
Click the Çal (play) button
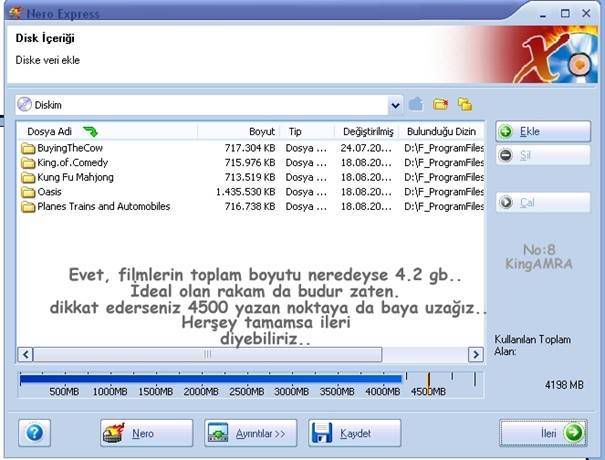[x=543, y=202]
